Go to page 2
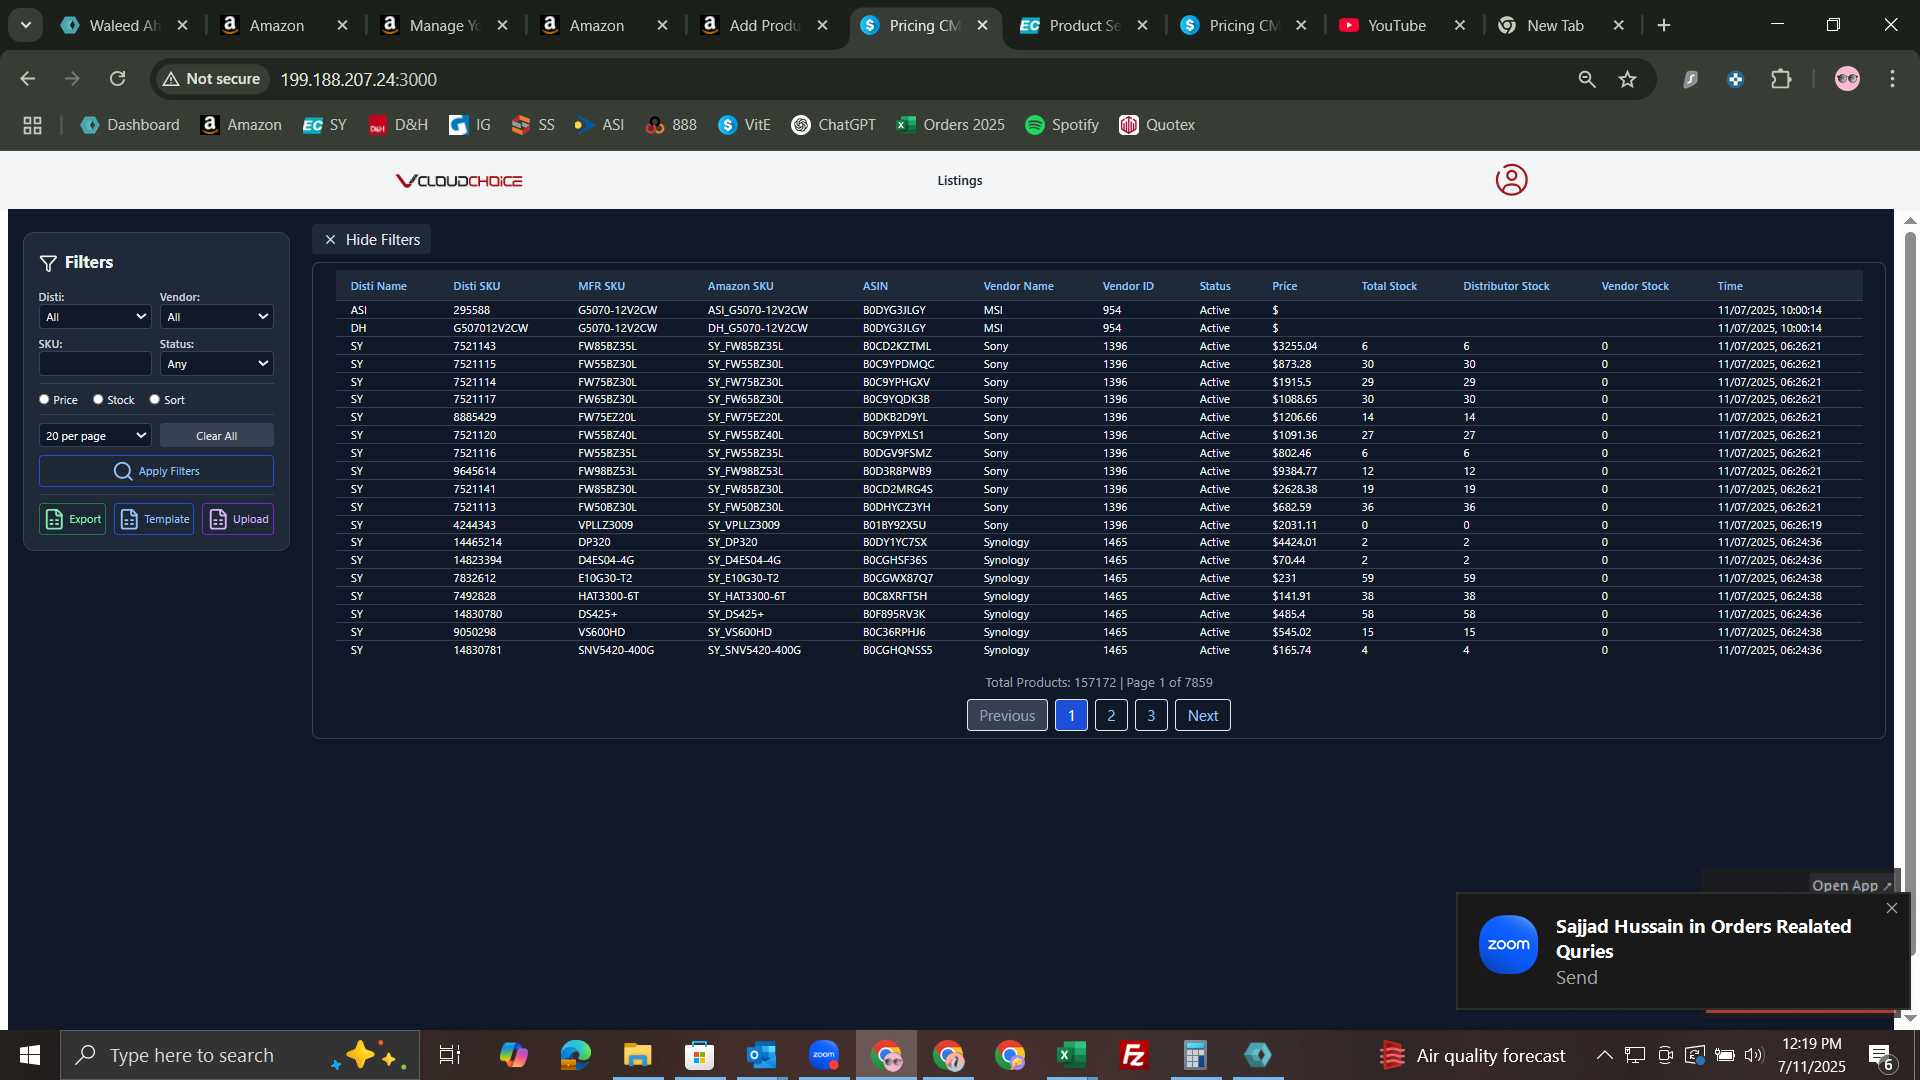 [1111, 715]
